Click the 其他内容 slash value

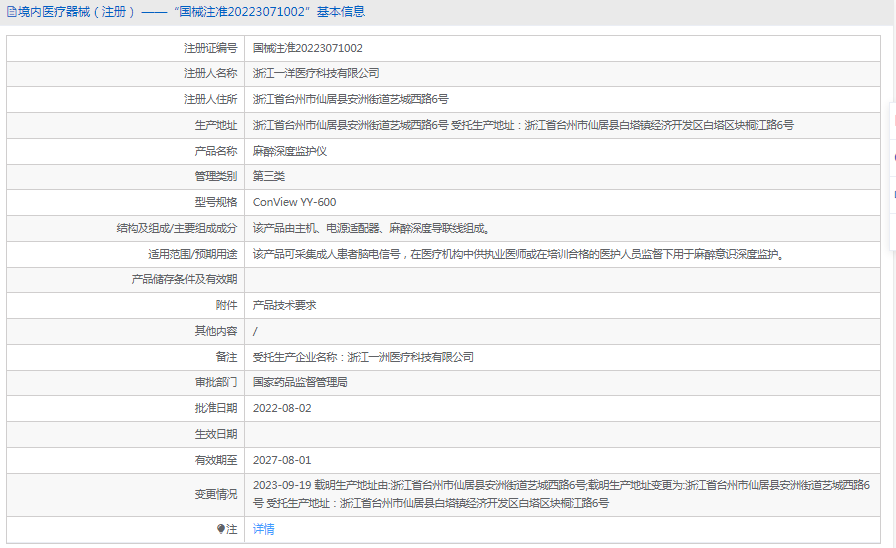[x=255, y=331]
